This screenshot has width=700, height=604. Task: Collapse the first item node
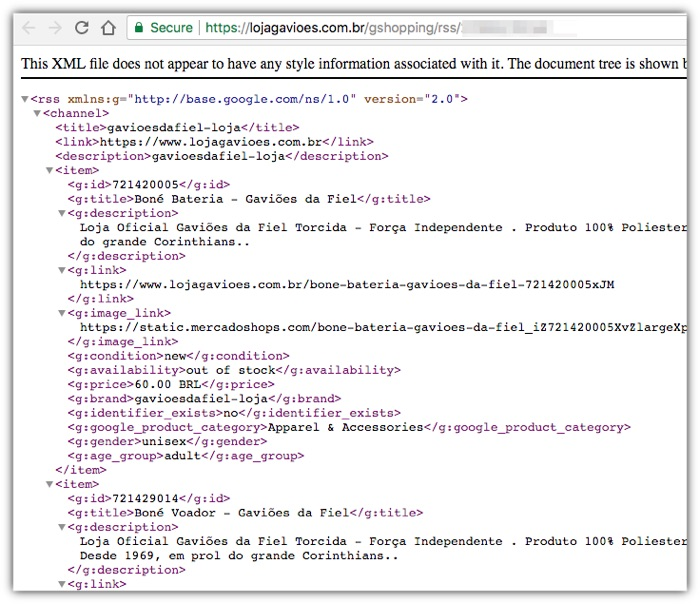[50, 171]
